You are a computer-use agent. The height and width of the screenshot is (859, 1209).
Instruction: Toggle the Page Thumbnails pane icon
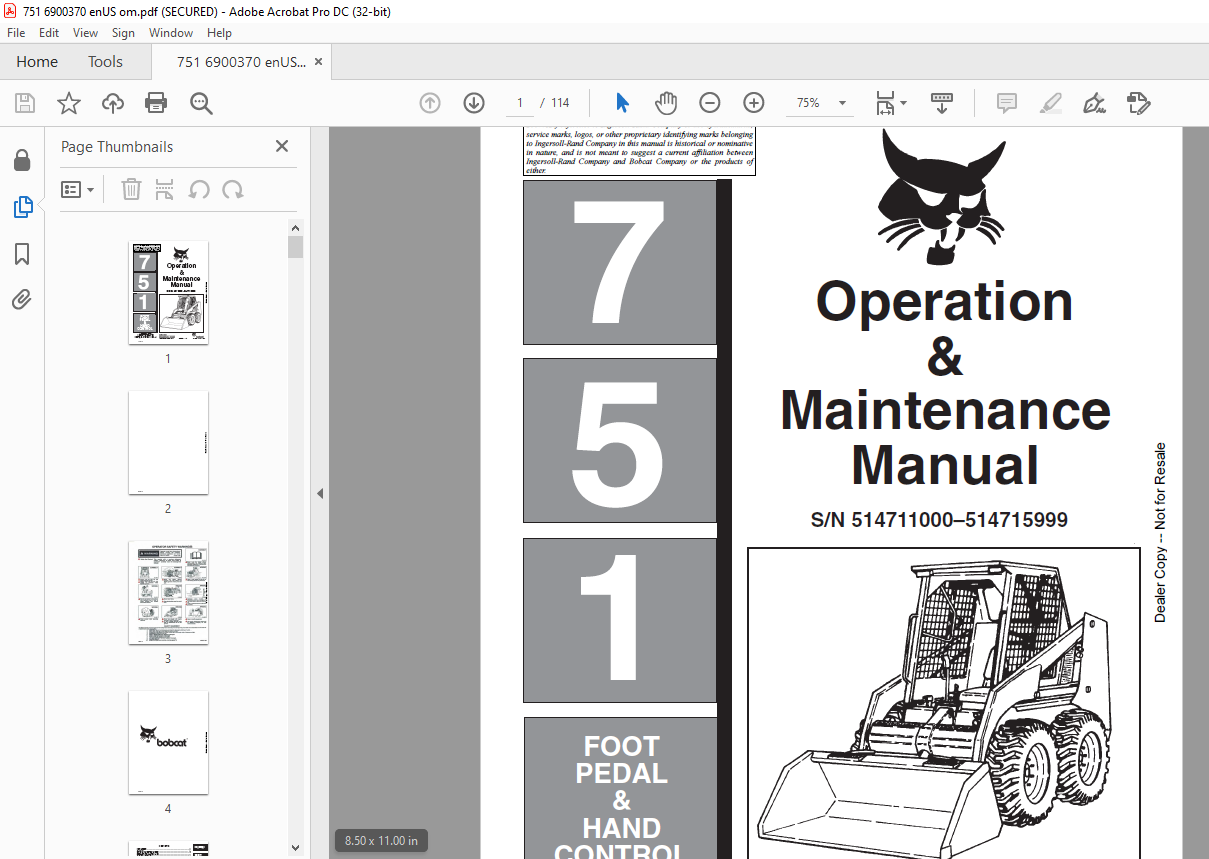tap(22, 207)
